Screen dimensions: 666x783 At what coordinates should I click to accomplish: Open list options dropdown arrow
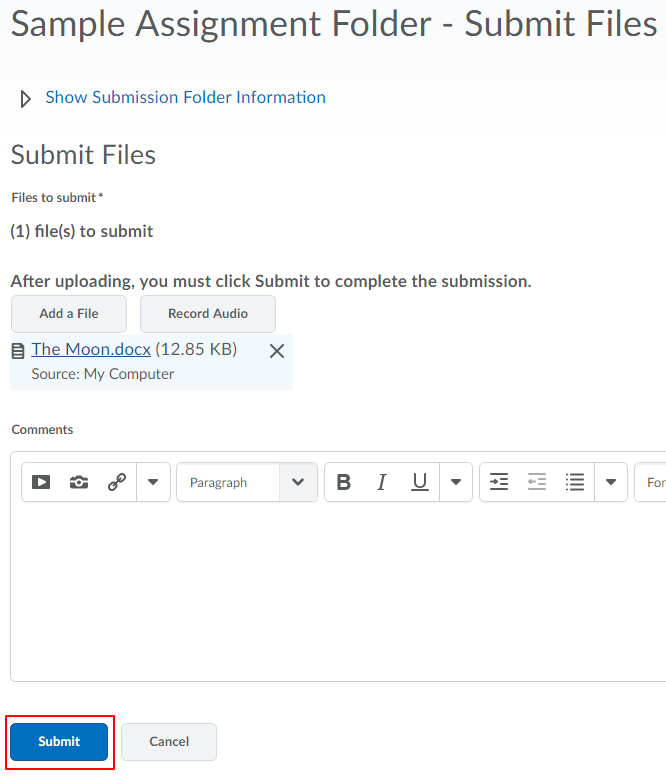coord(611,482)
